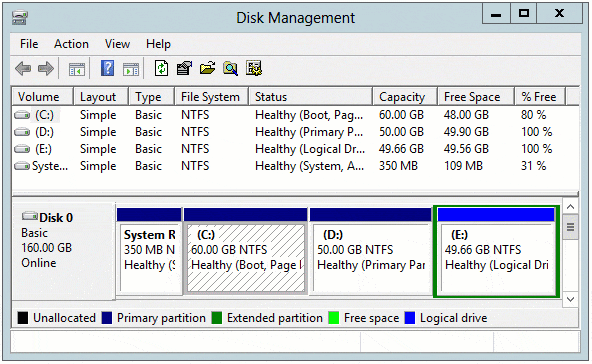Select the (E:) 49.66 GB logical drive block
592x364 pixels.
pyautogui.click(x=496, y=252)
